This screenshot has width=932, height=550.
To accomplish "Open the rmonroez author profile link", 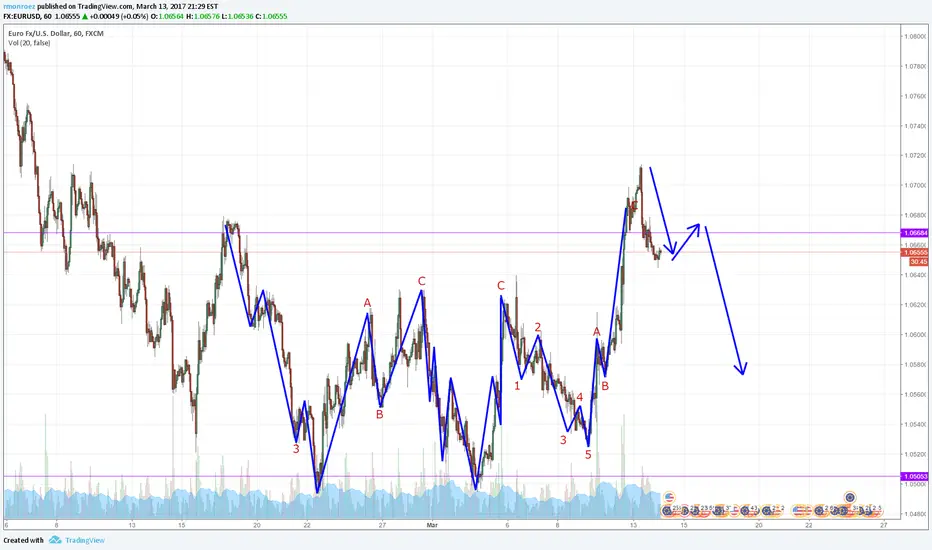I will click(19, 7).
